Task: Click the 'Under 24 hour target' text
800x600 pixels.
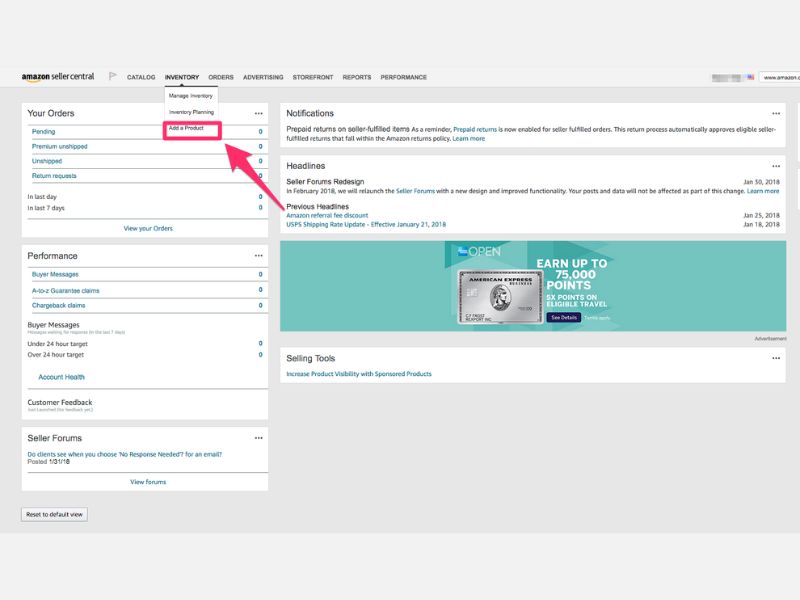Action: pos(58,344)
